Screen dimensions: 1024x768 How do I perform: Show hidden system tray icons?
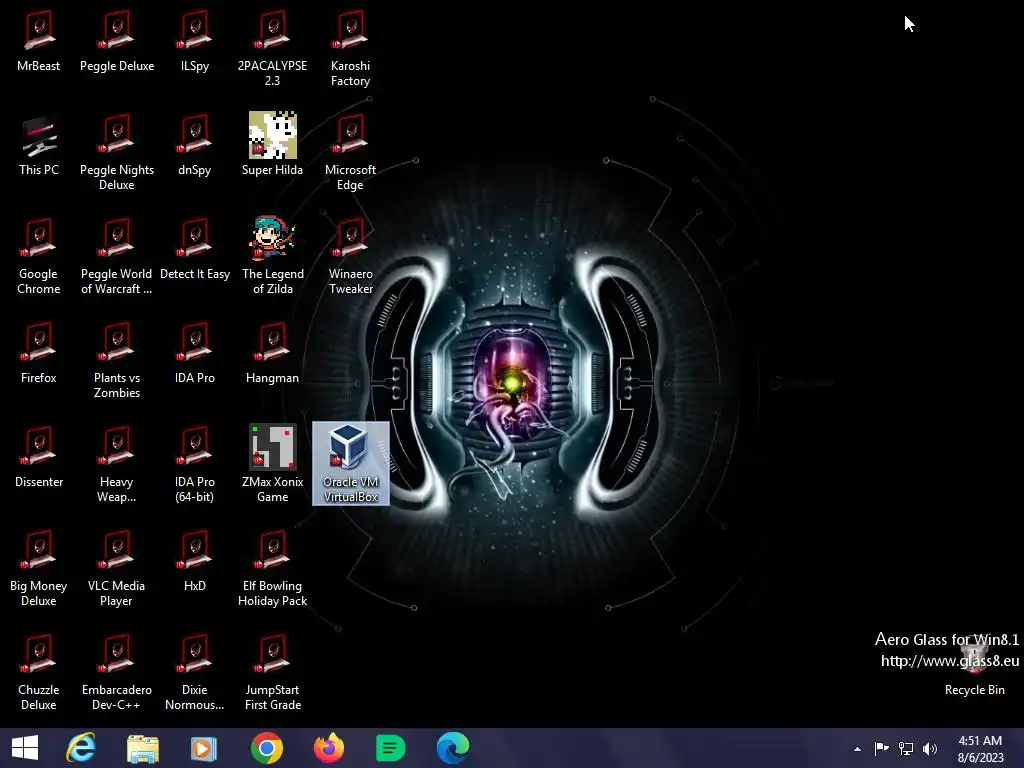[857, 749]
